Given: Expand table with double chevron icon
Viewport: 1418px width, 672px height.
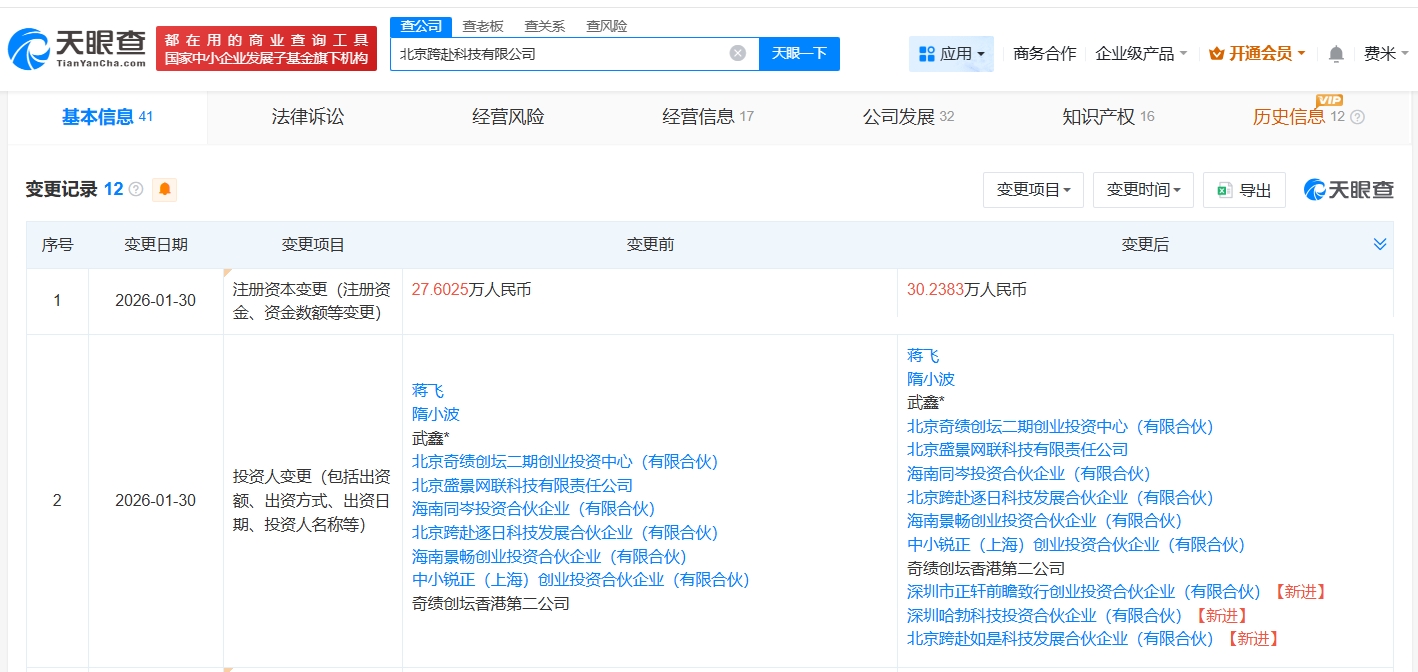Looking at the screenshot, I should click(x=1380, y=245).
